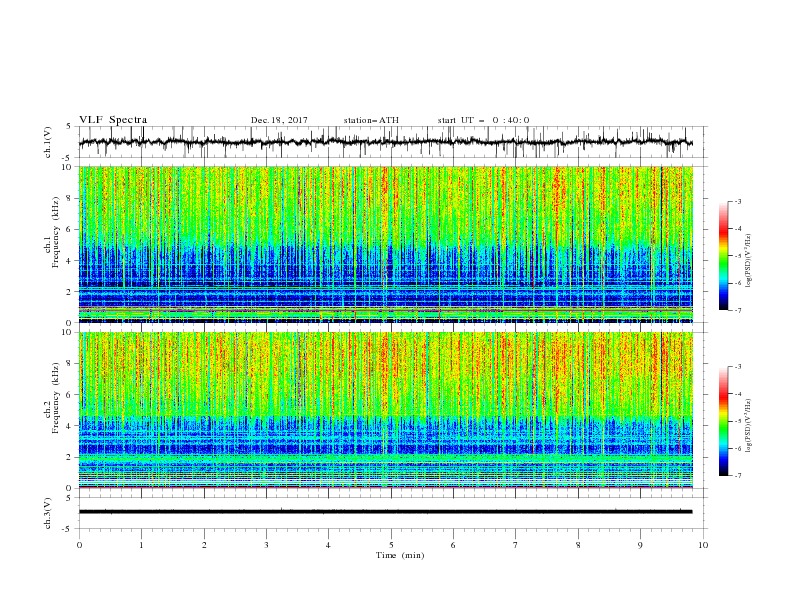Select the date text "Dec. 18, 2017"
This screenshot has height=612, width=792.
pyautogui.click(x=279, y=120)
